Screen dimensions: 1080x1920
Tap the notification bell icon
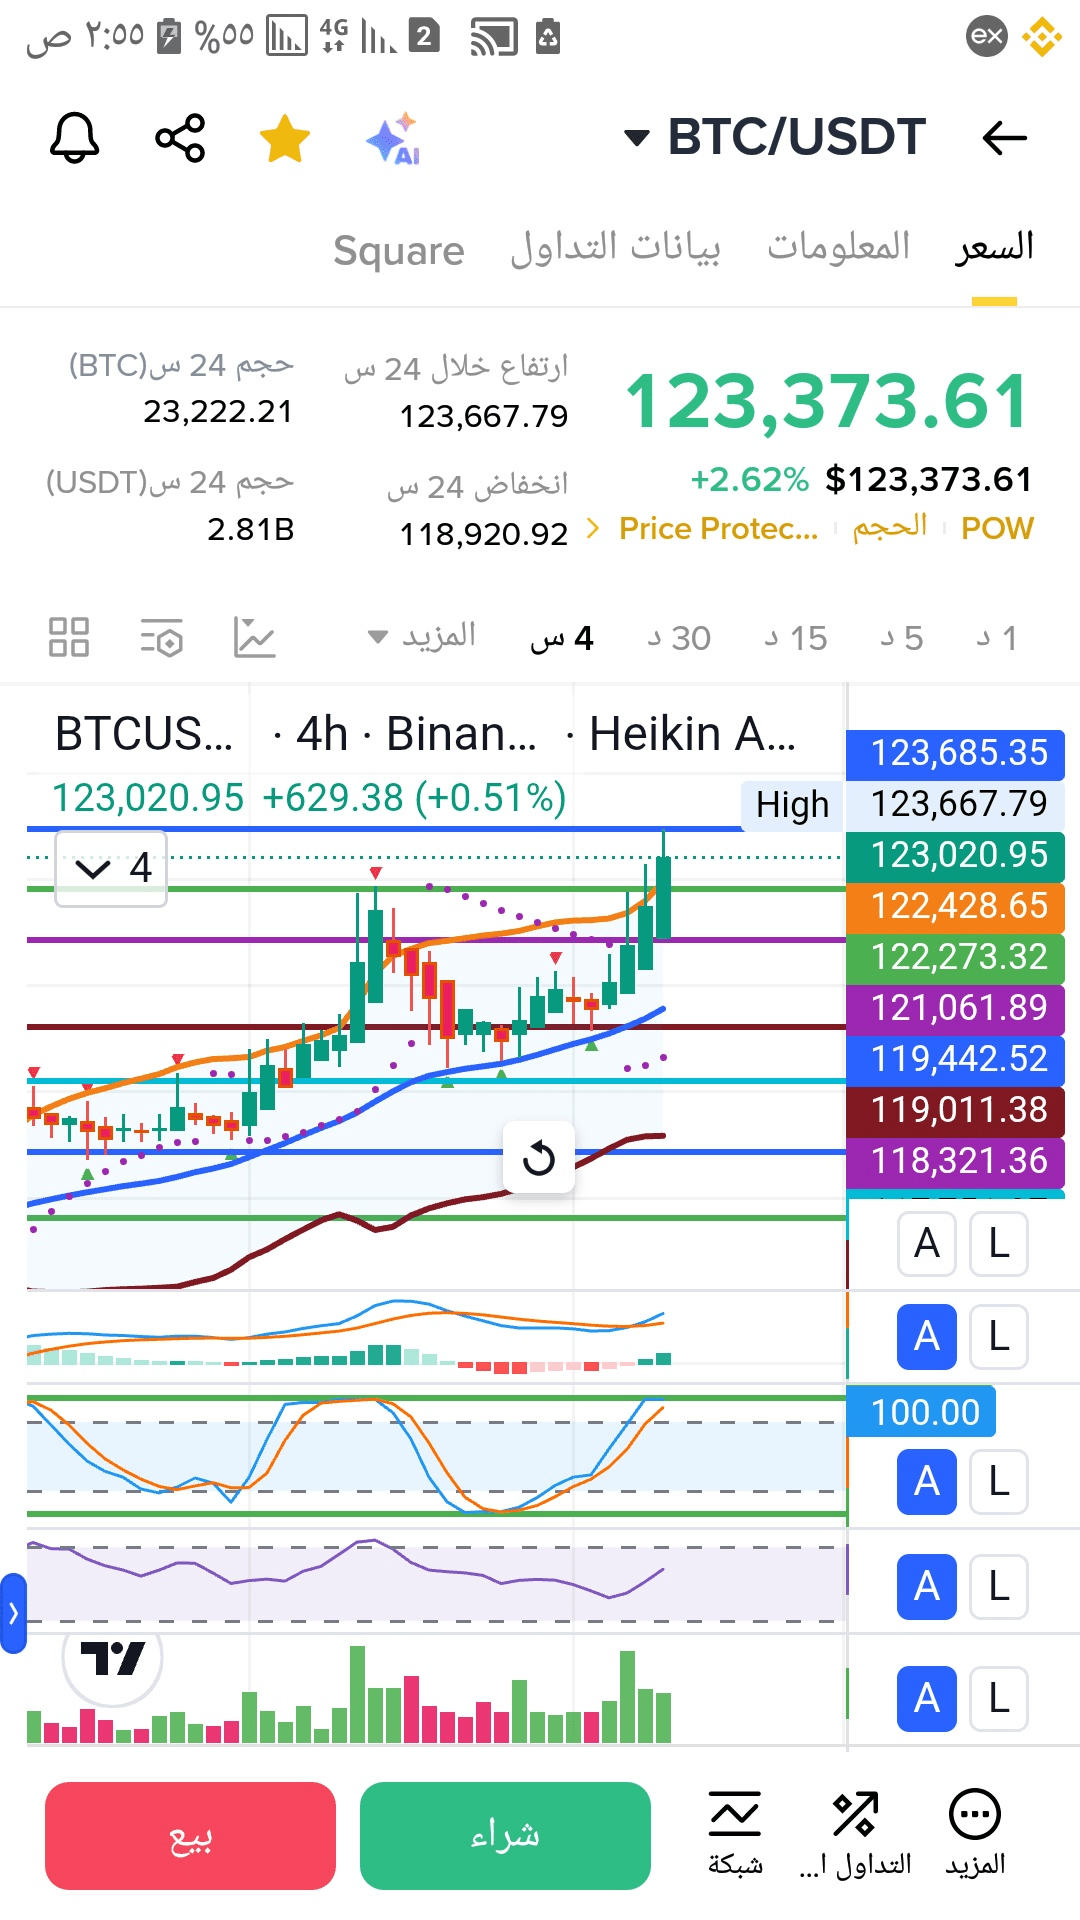[x=75, y=138]
